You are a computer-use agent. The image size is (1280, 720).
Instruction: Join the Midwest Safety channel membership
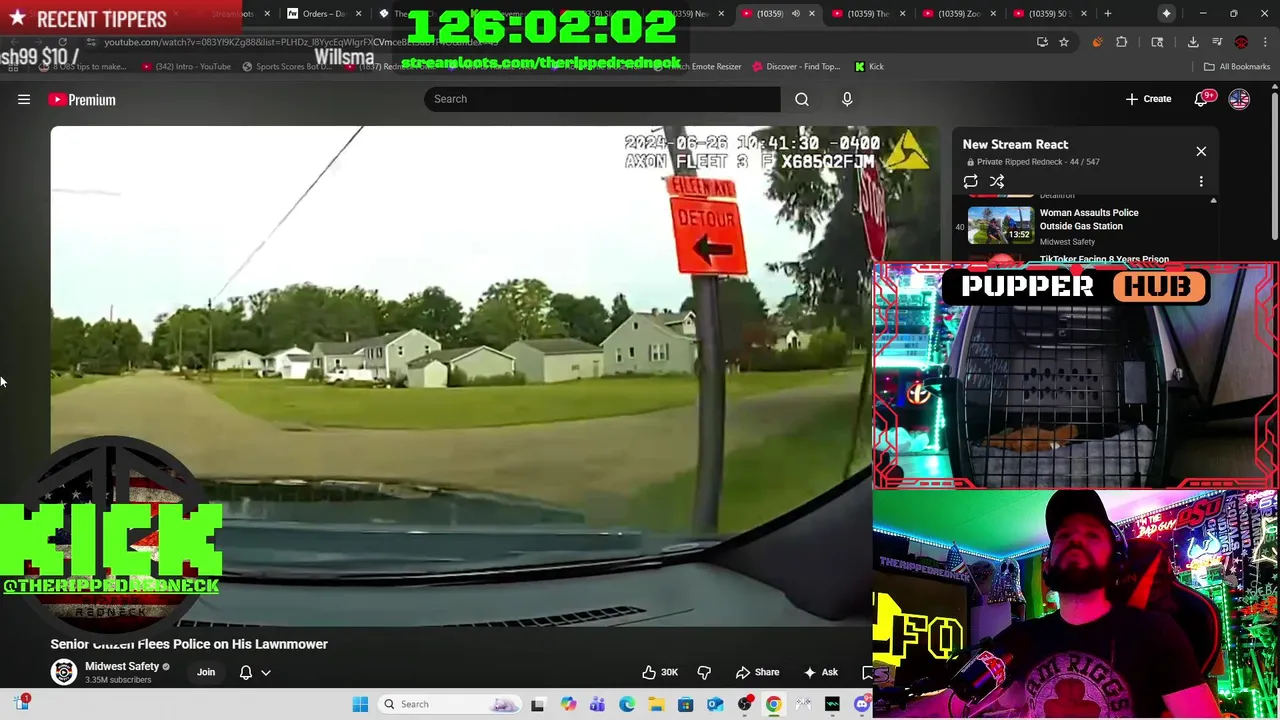coord(206,672)
